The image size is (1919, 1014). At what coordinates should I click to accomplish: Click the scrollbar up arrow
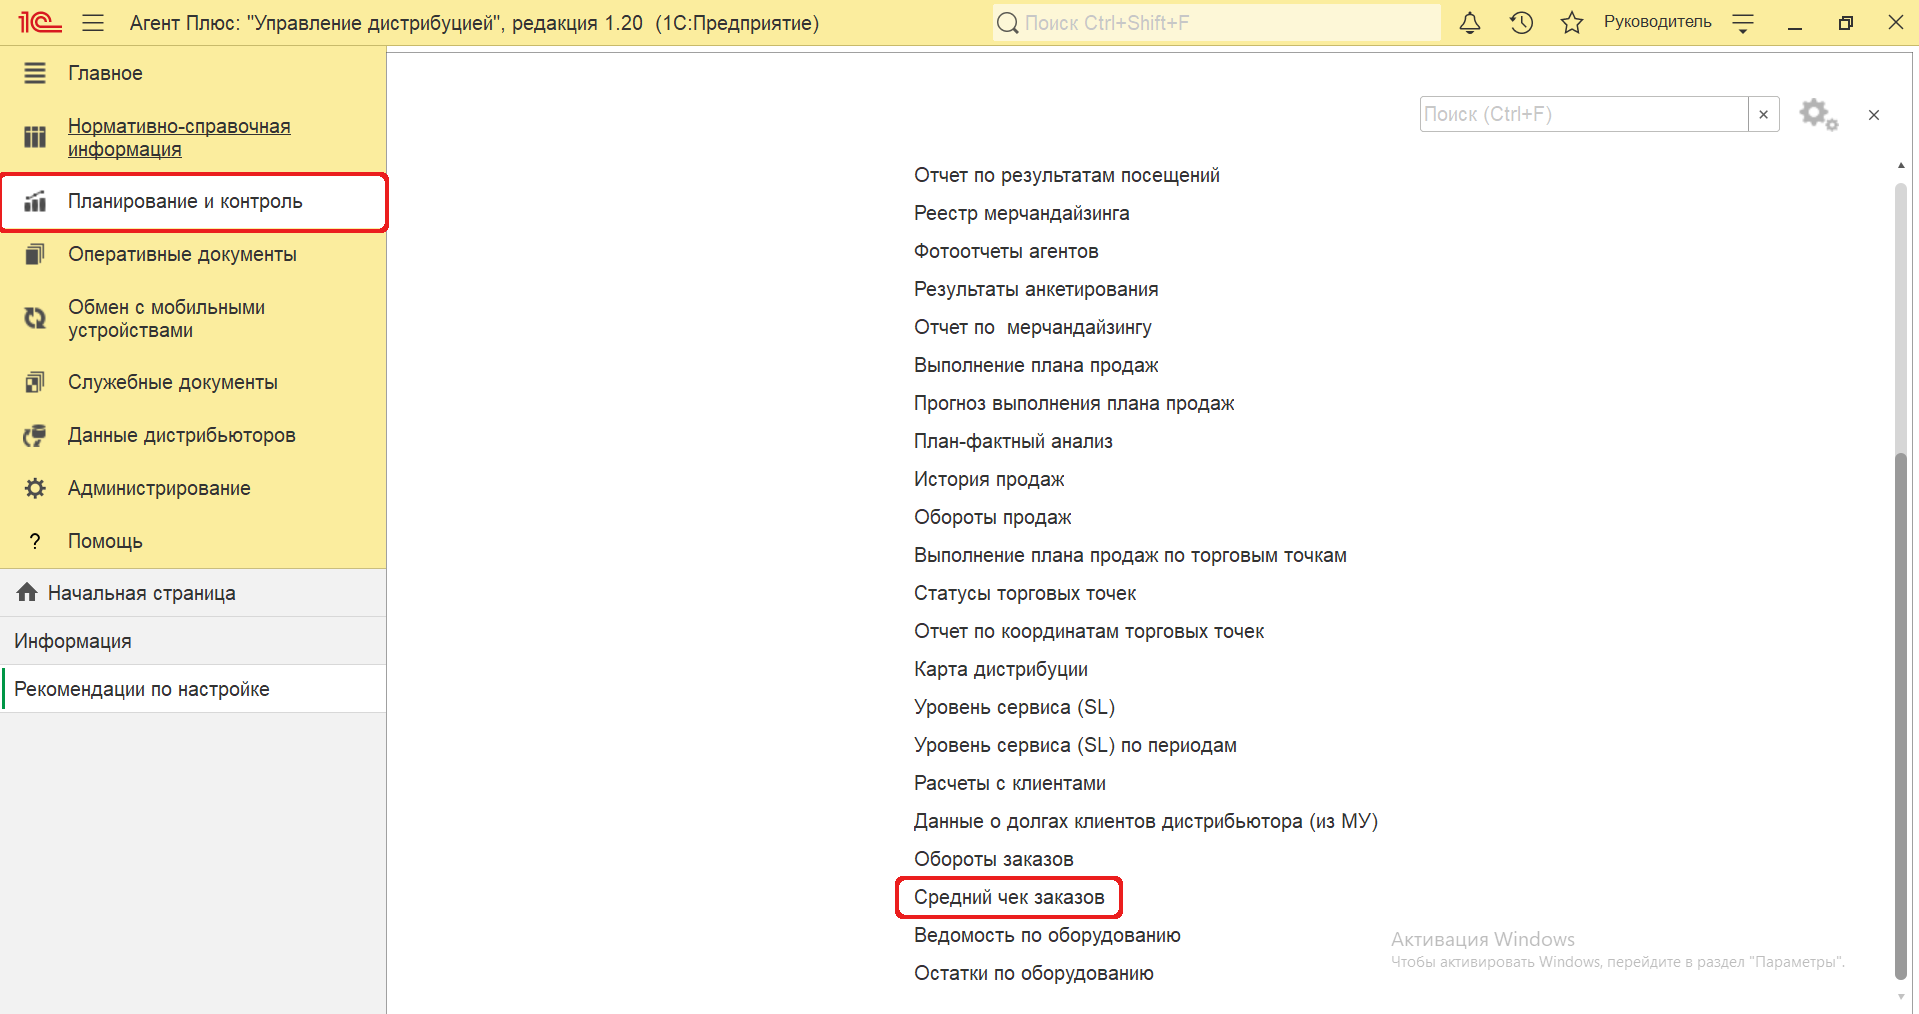point(1900,165)
